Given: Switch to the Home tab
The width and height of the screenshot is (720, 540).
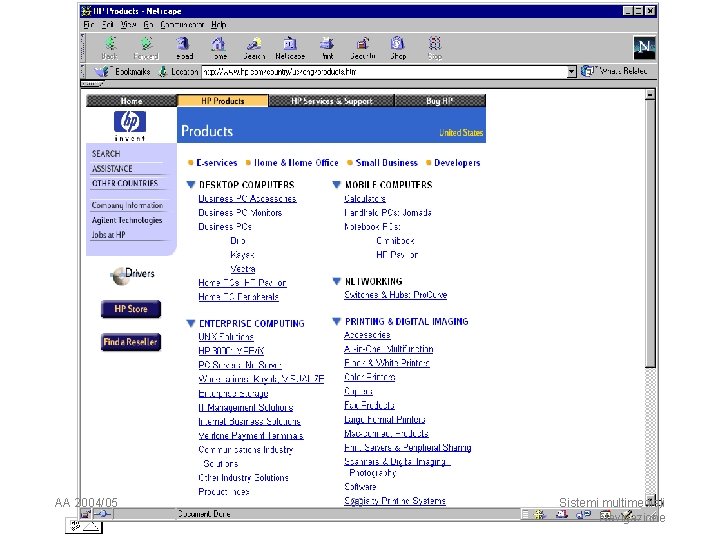Looking at the screenshot, I should point(131,101).
